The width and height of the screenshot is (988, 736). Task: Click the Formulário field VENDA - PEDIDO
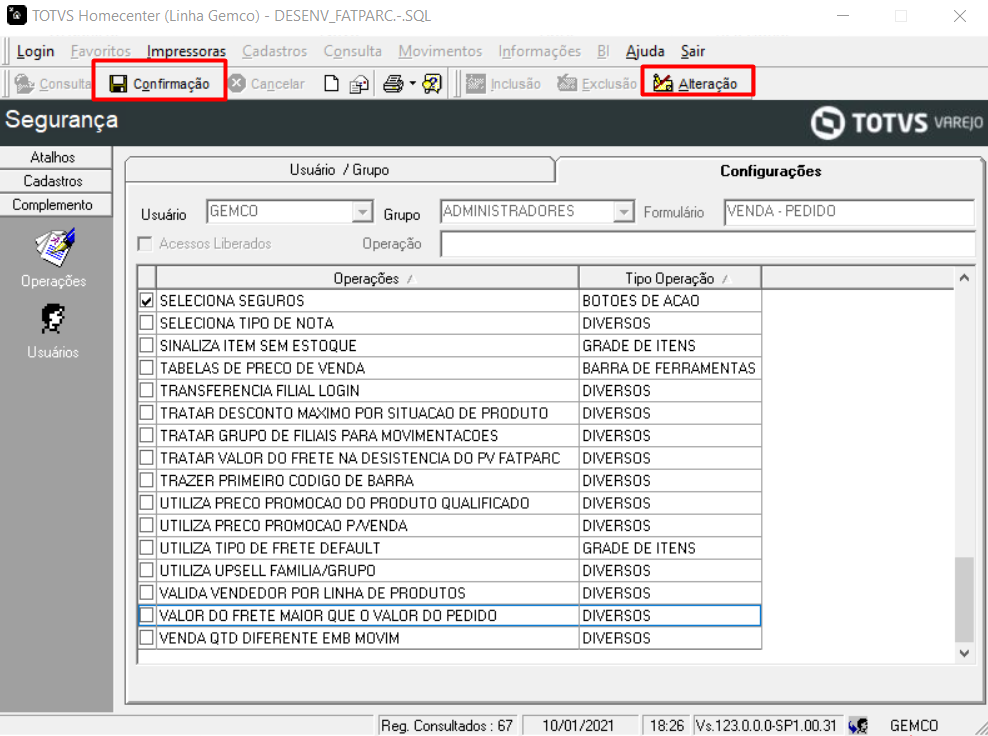[x=849, y=212]
